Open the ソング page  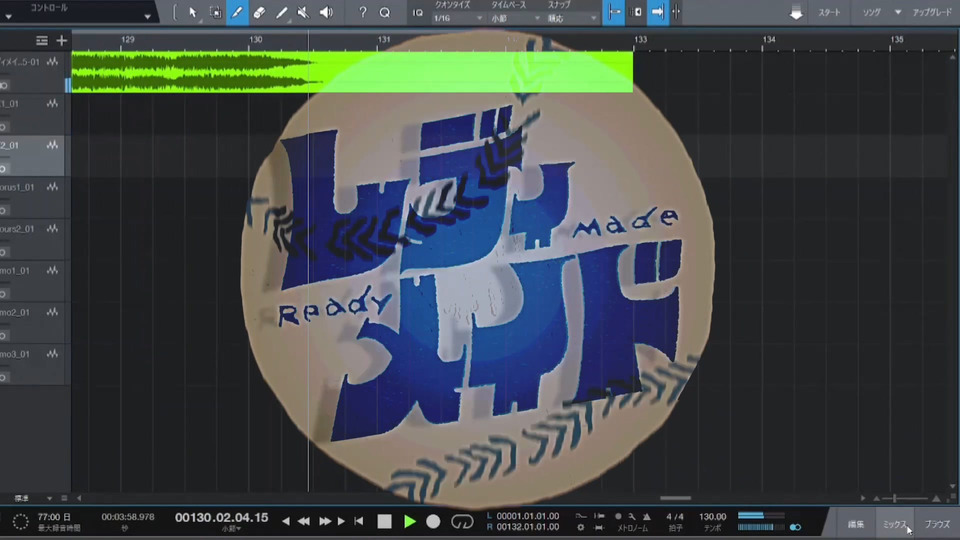pyautogui.click(x=871, y=12)
